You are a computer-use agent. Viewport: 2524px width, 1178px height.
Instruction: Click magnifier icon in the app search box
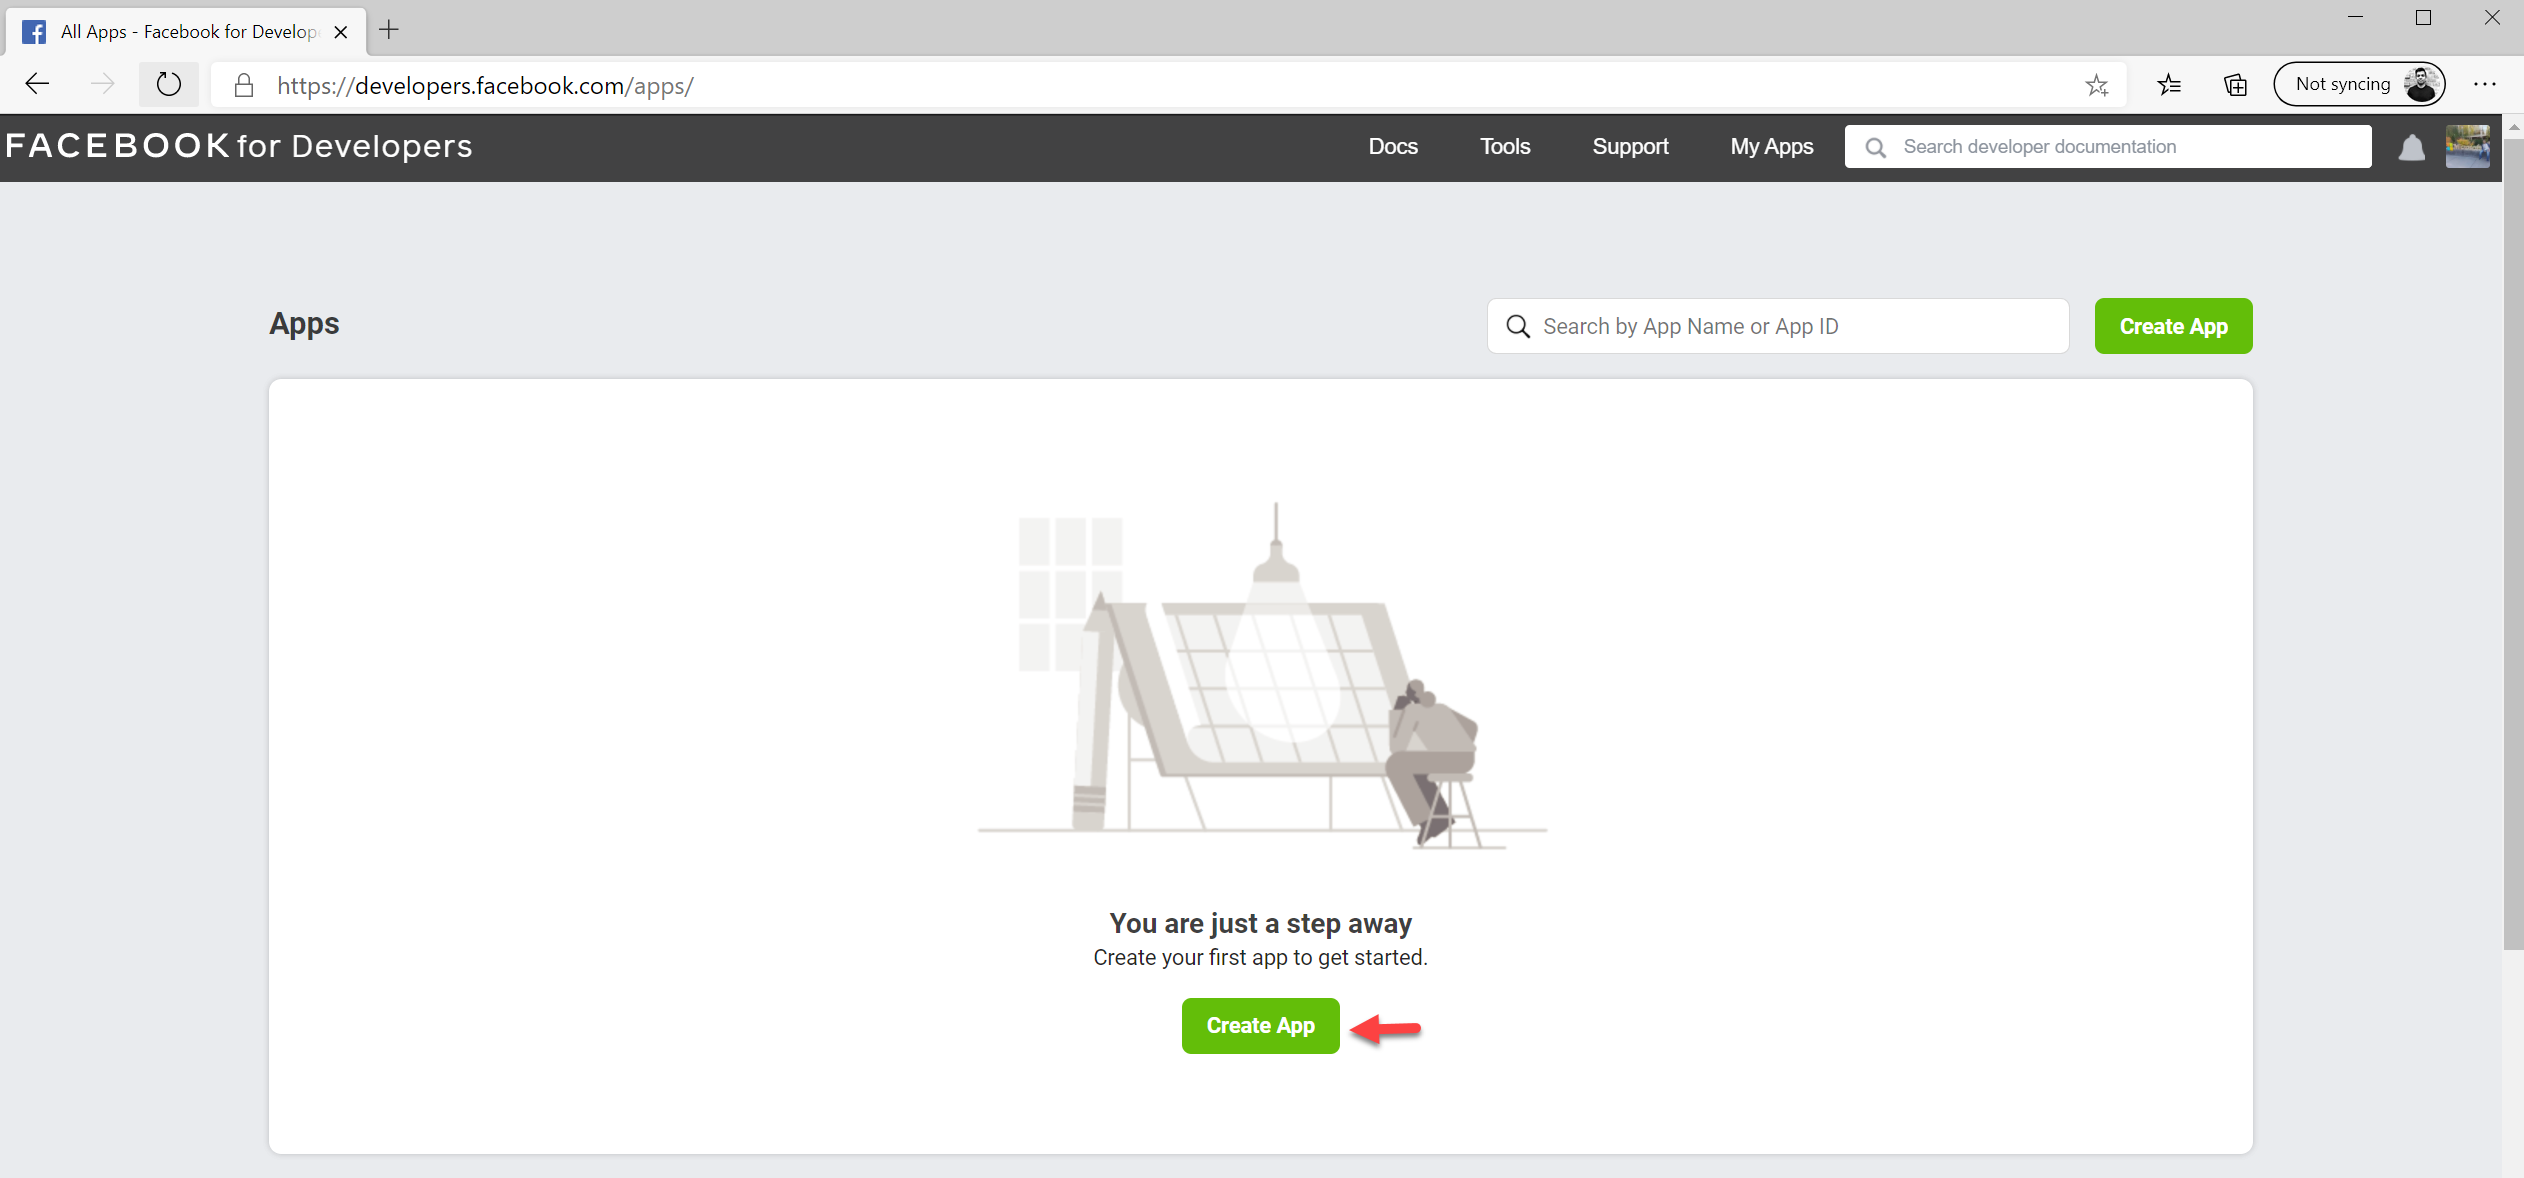coord(1518,327)
